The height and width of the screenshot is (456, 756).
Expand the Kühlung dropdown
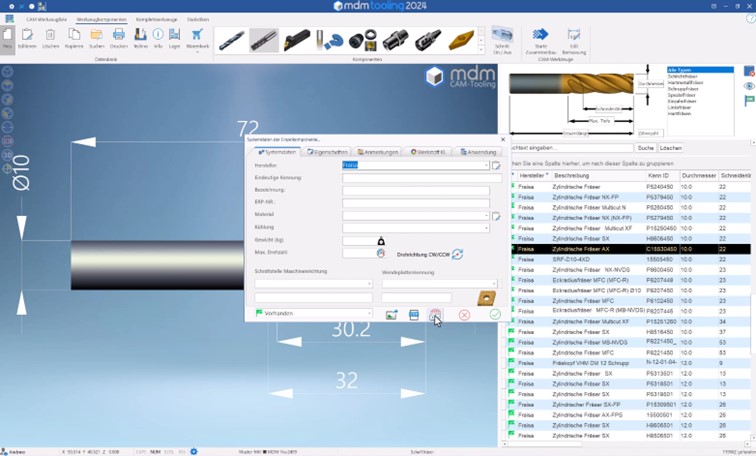[x=486, y=228]
